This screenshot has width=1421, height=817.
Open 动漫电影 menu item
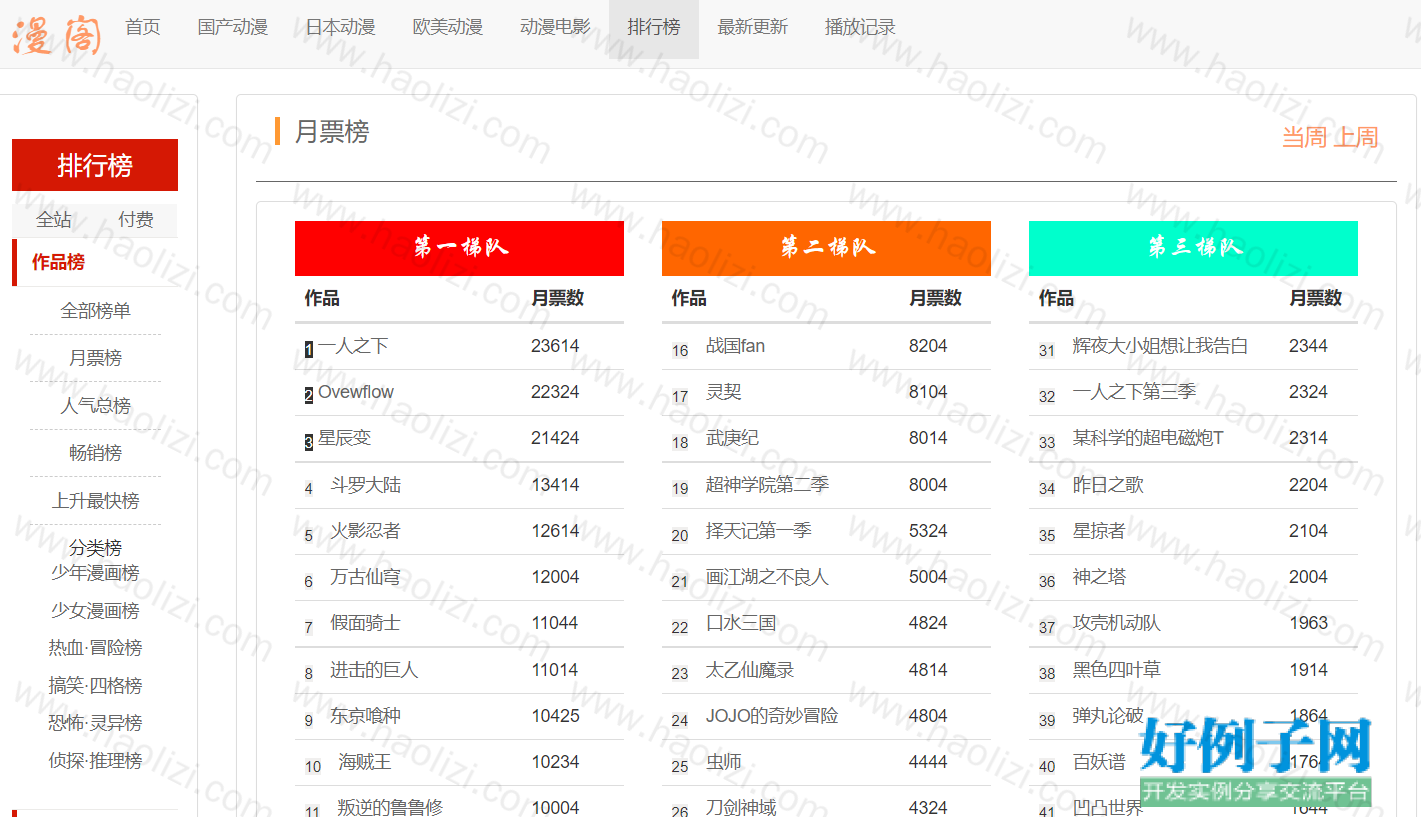coord(555,27)
